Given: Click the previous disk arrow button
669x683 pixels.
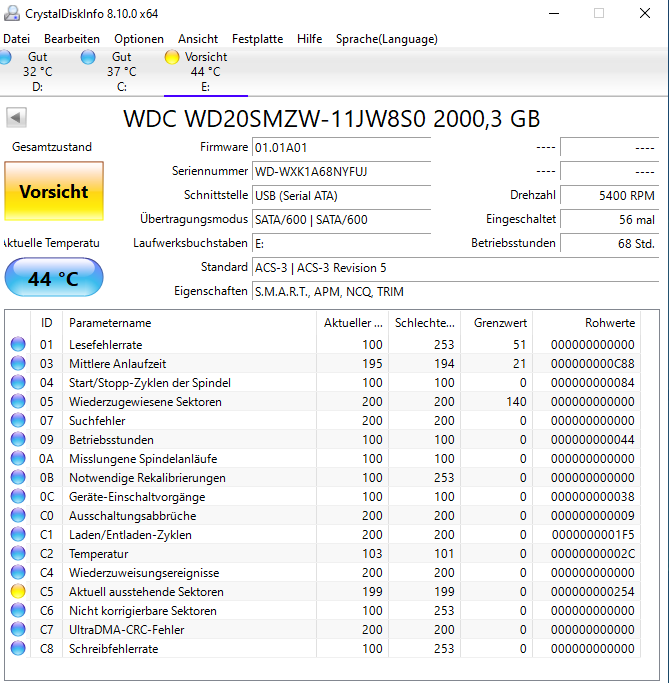Looking at the screenshot, I should 17,118.
